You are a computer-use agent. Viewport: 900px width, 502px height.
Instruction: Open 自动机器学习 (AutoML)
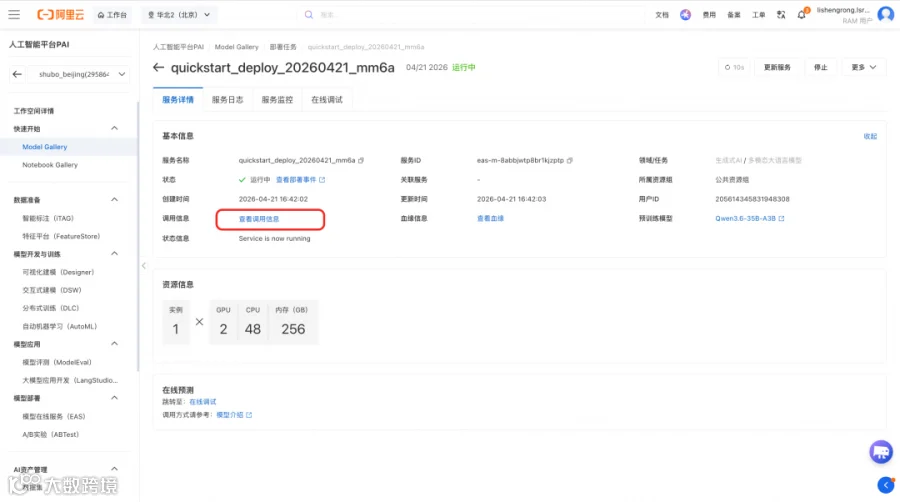point(60,326)
